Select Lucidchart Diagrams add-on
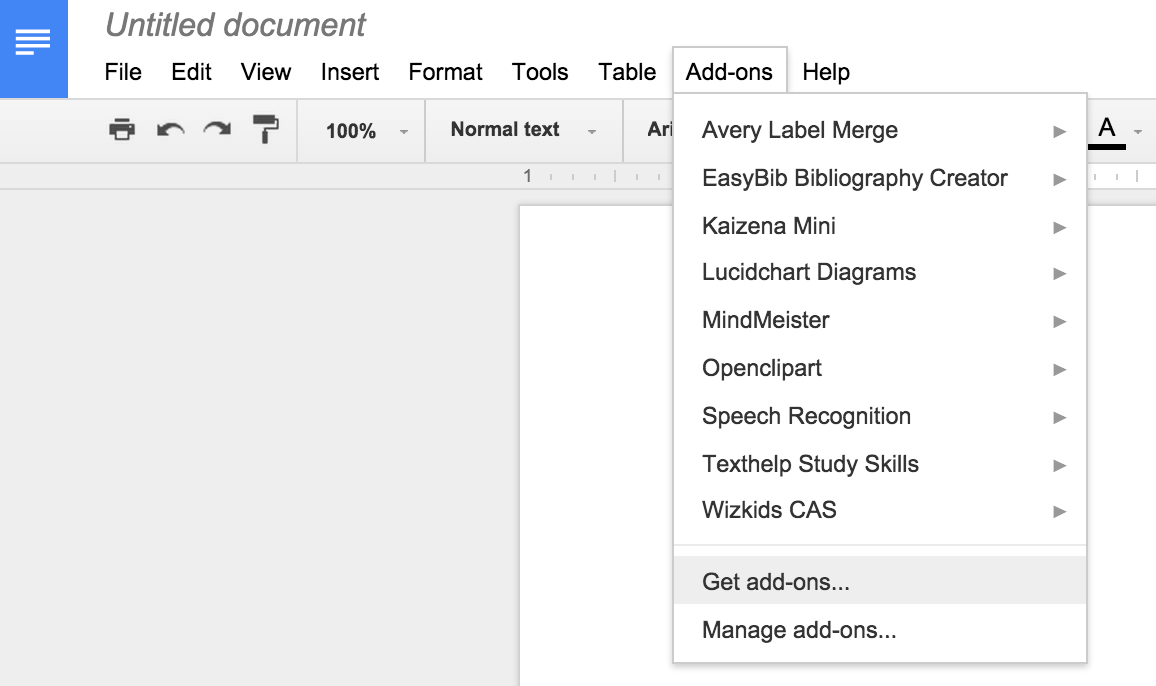This screenshot has width=1156, height=686. pos(880,273)
